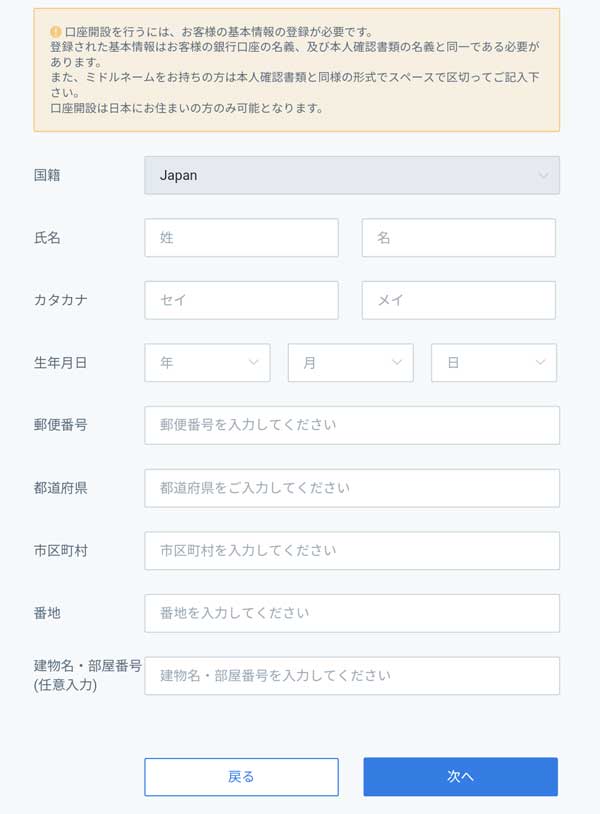The width and height of the screenshot is (600, 814).
Task: Focus the 建物名・部屋番号 building field
Action: [x=351, y=675]
